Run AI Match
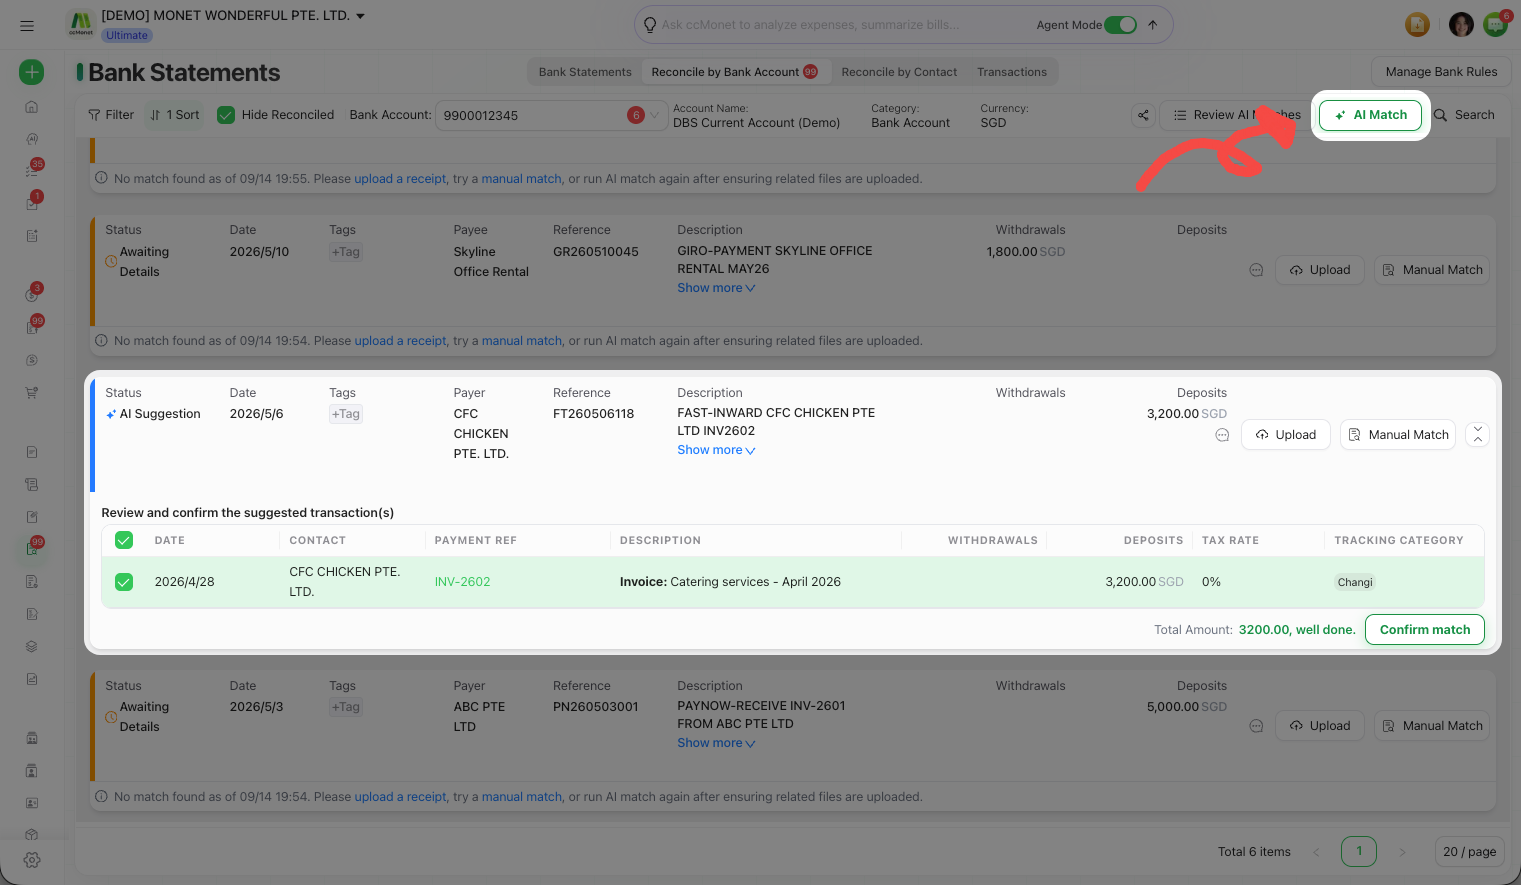 tap(1370, 115)
